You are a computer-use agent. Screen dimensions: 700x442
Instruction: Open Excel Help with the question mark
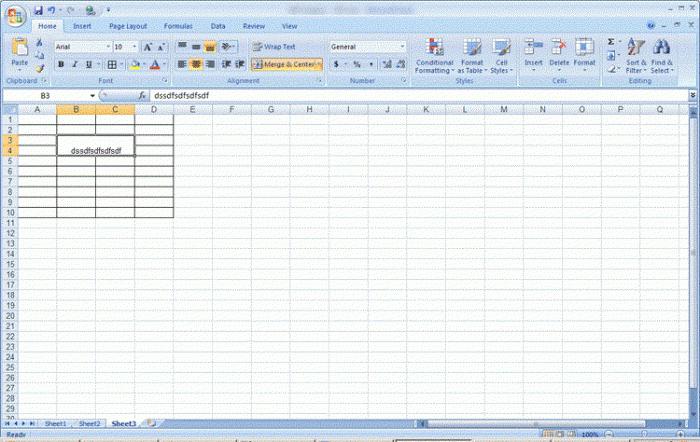click(x=651, y=25)
